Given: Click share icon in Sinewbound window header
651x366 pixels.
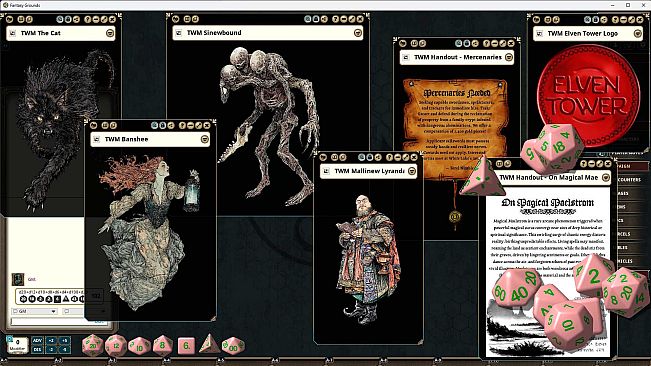Looking at the screenshot, I should tap(324, 19).
